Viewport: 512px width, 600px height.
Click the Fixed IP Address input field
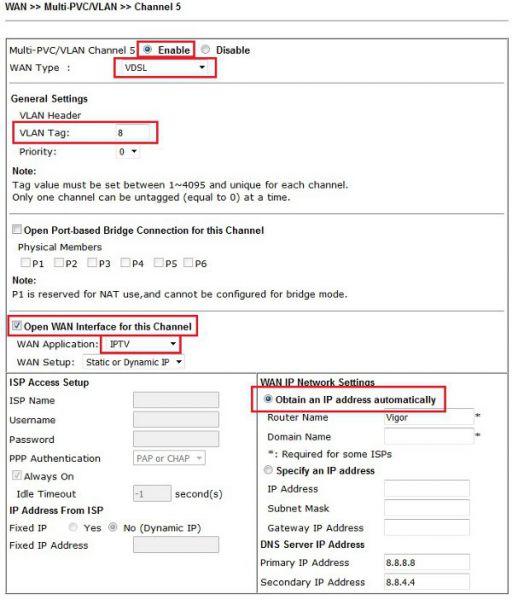176,545
